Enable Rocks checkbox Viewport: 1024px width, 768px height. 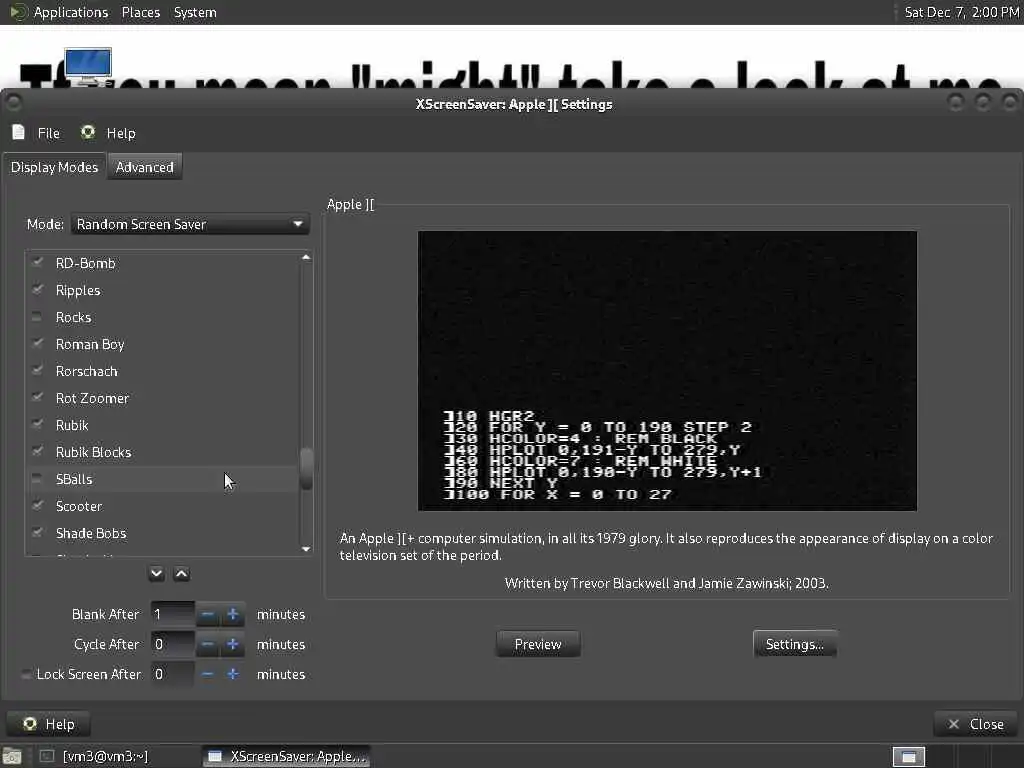click(x=37, y=317)
